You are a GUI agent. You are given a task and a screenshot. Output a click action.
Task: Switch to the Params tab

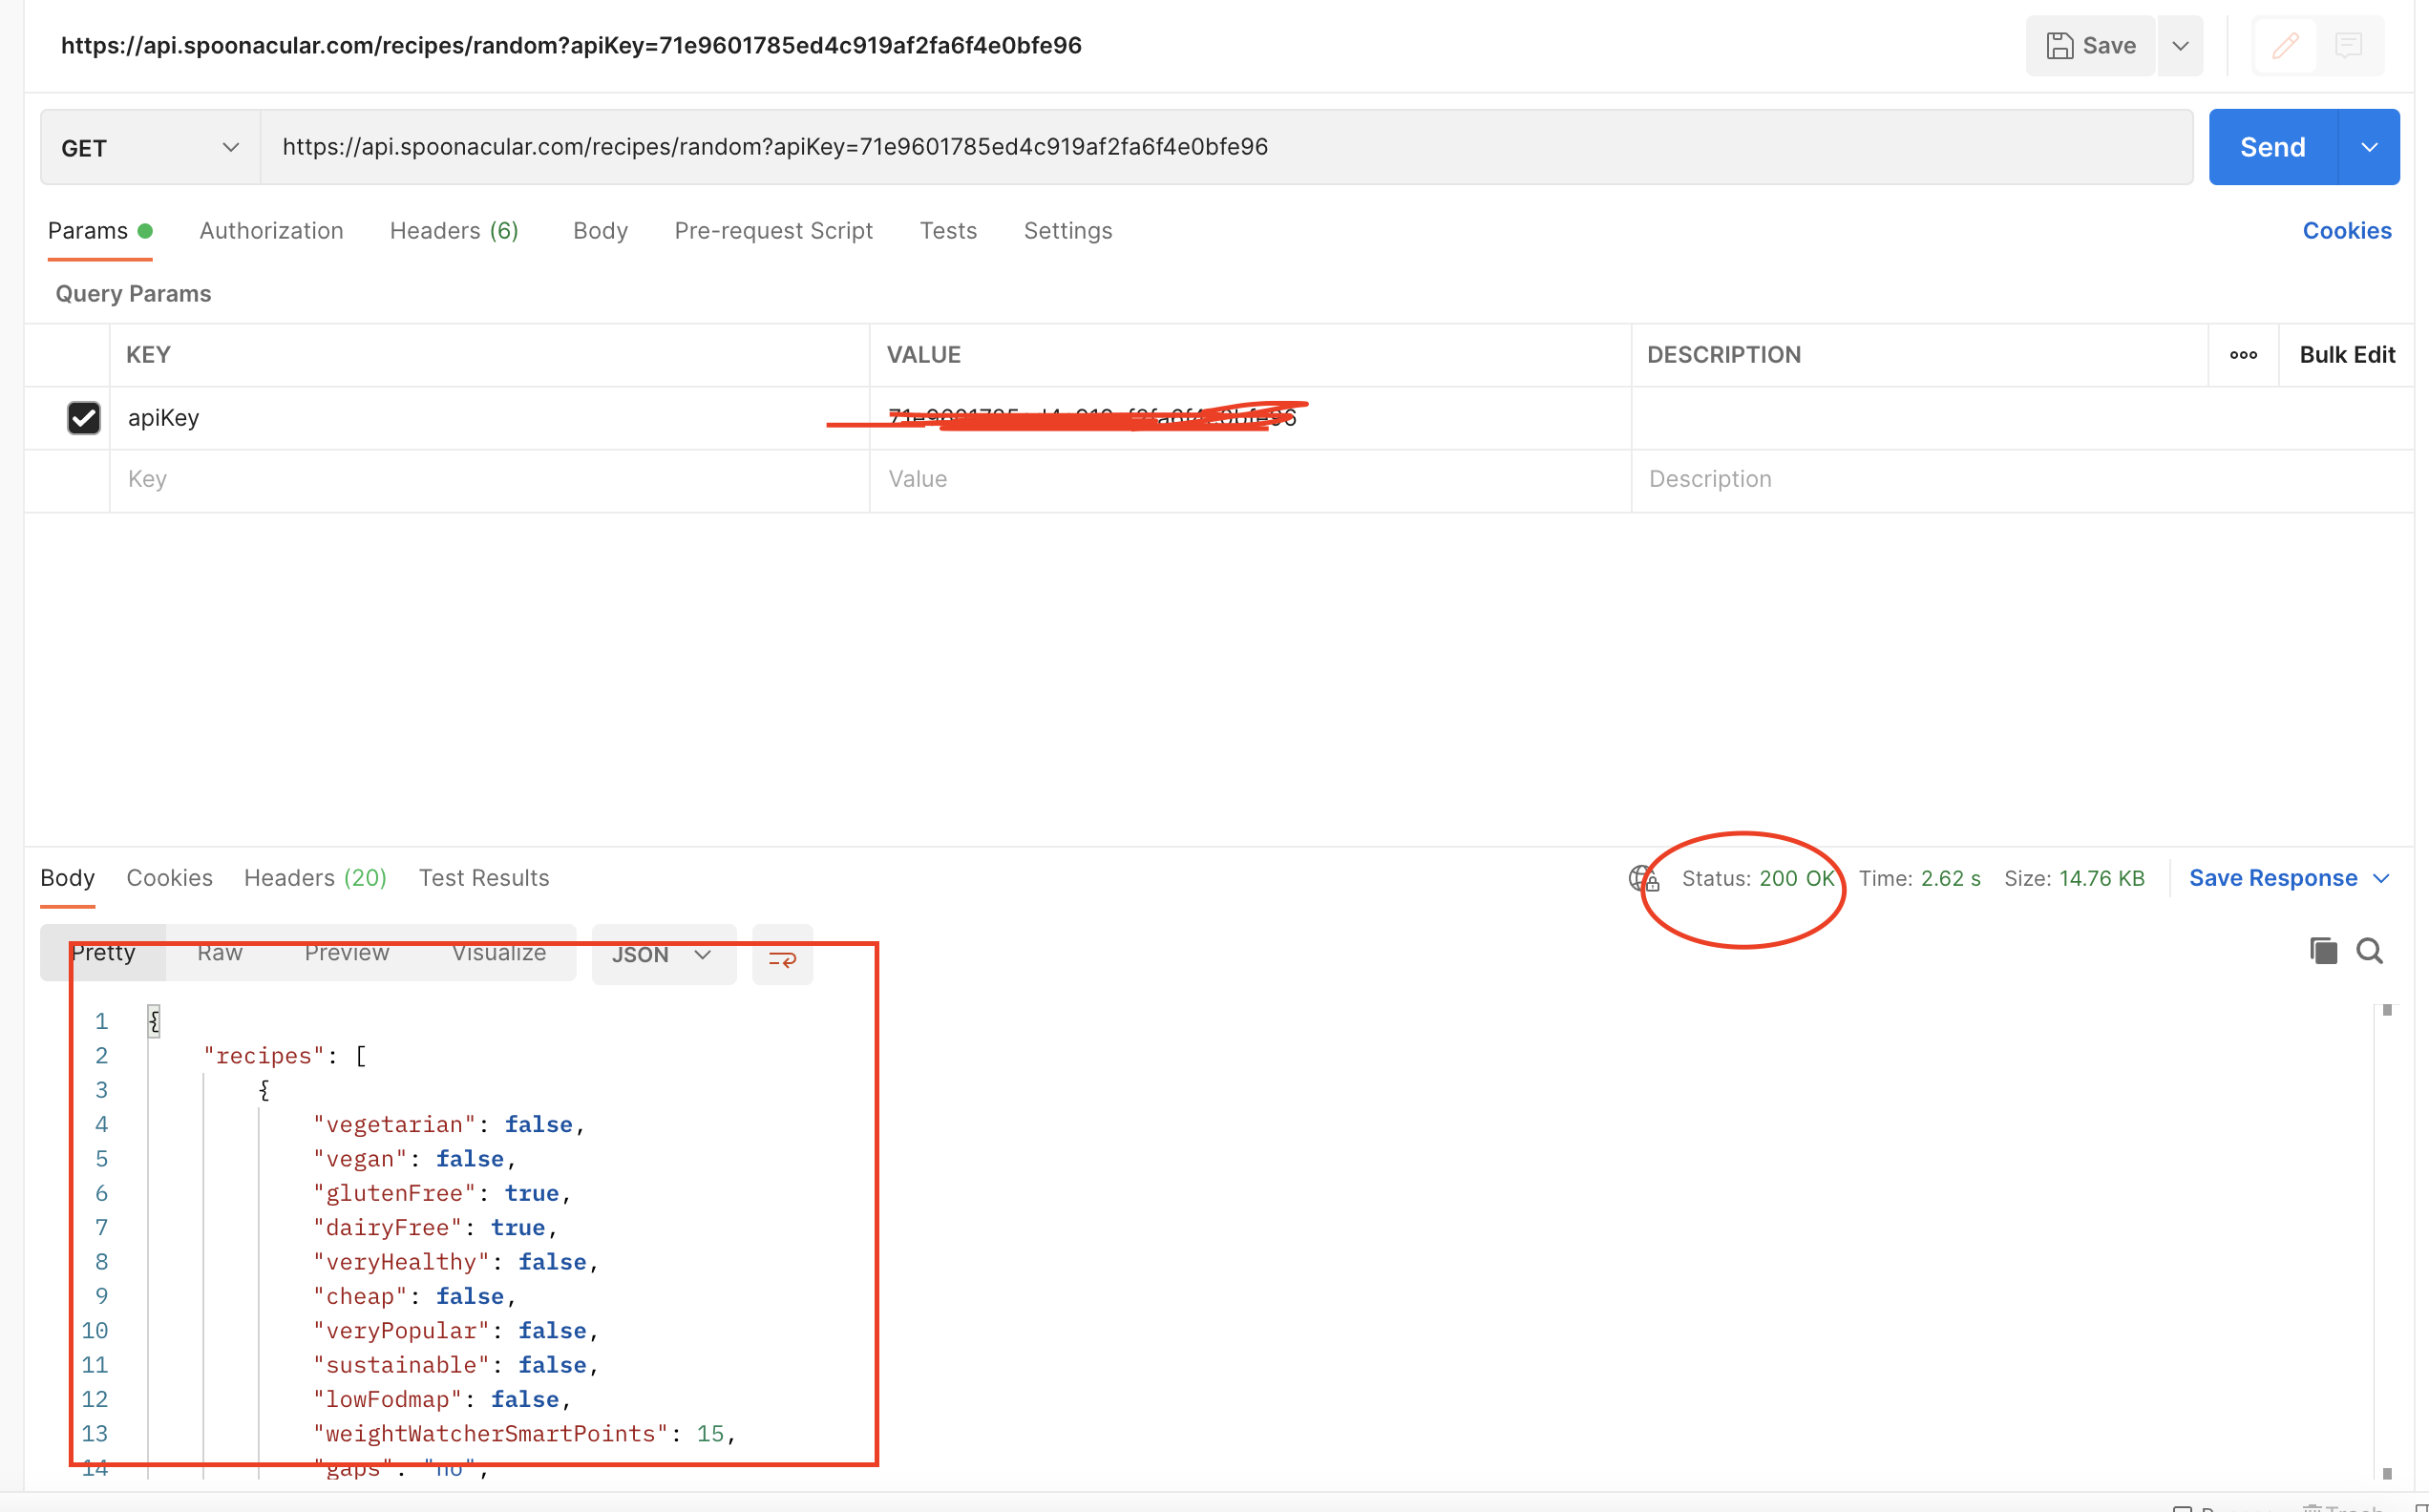[x=100, y=231]
